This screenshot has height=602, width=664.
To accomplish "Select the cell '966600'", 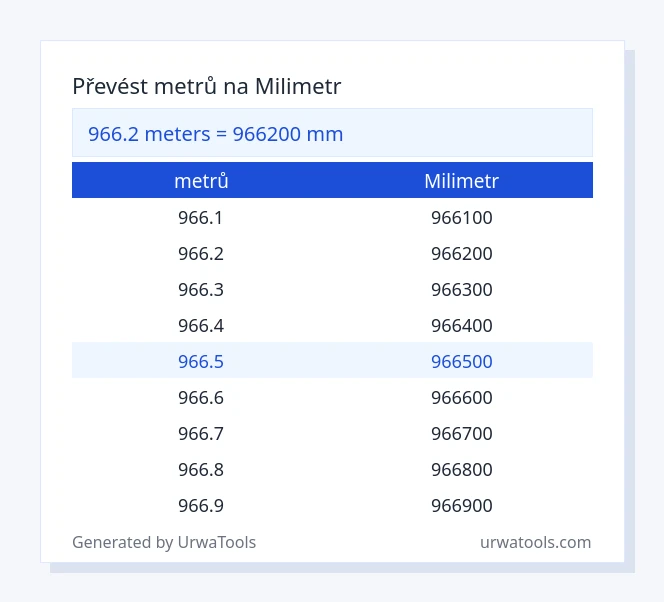I will pyautogui.click(x=462, y=398).
